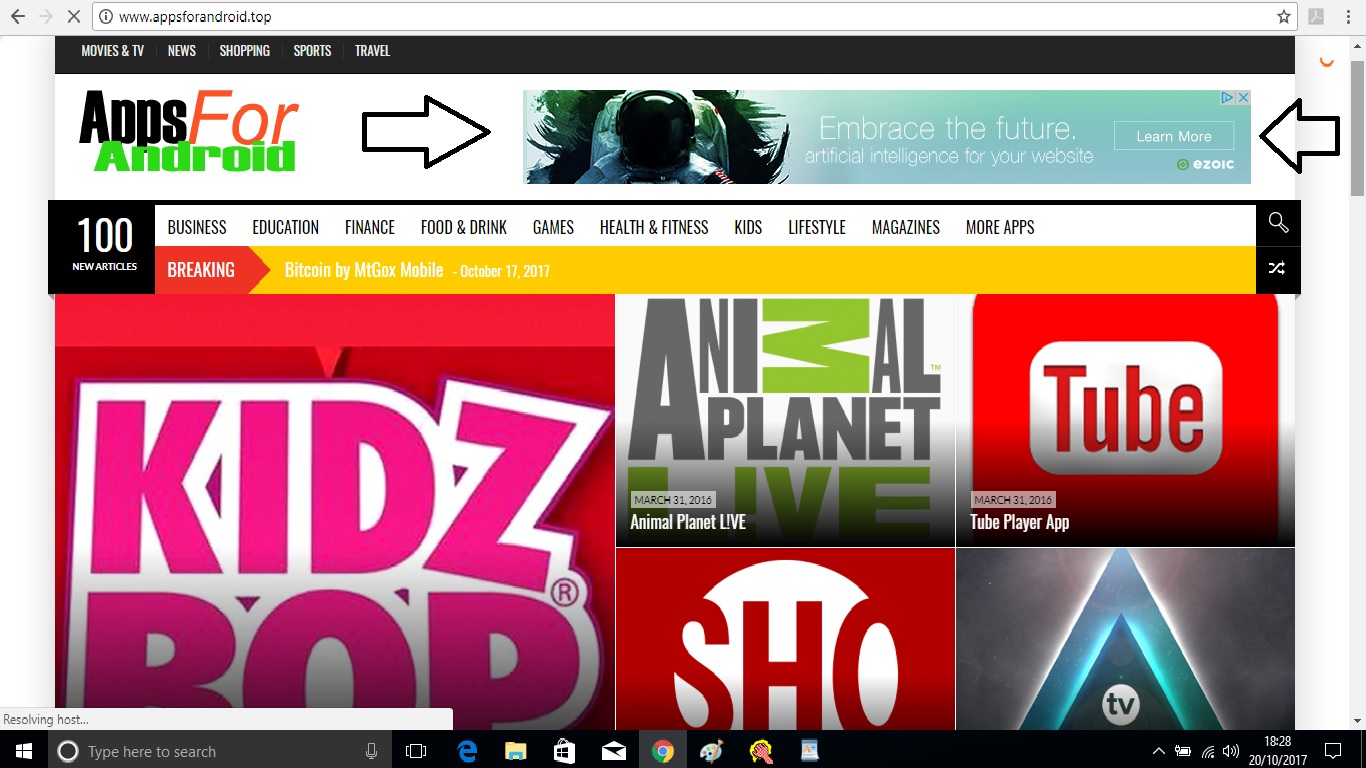Screen dimensions: 1366x768
Task: Go back with the browser back arrow
Action: pos(17,16)
